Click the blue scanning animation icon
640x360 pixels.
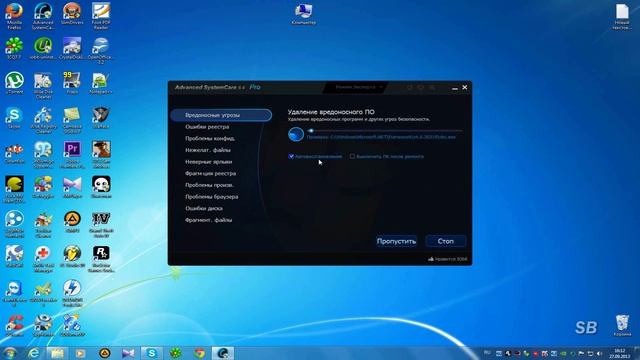[296, 134]
